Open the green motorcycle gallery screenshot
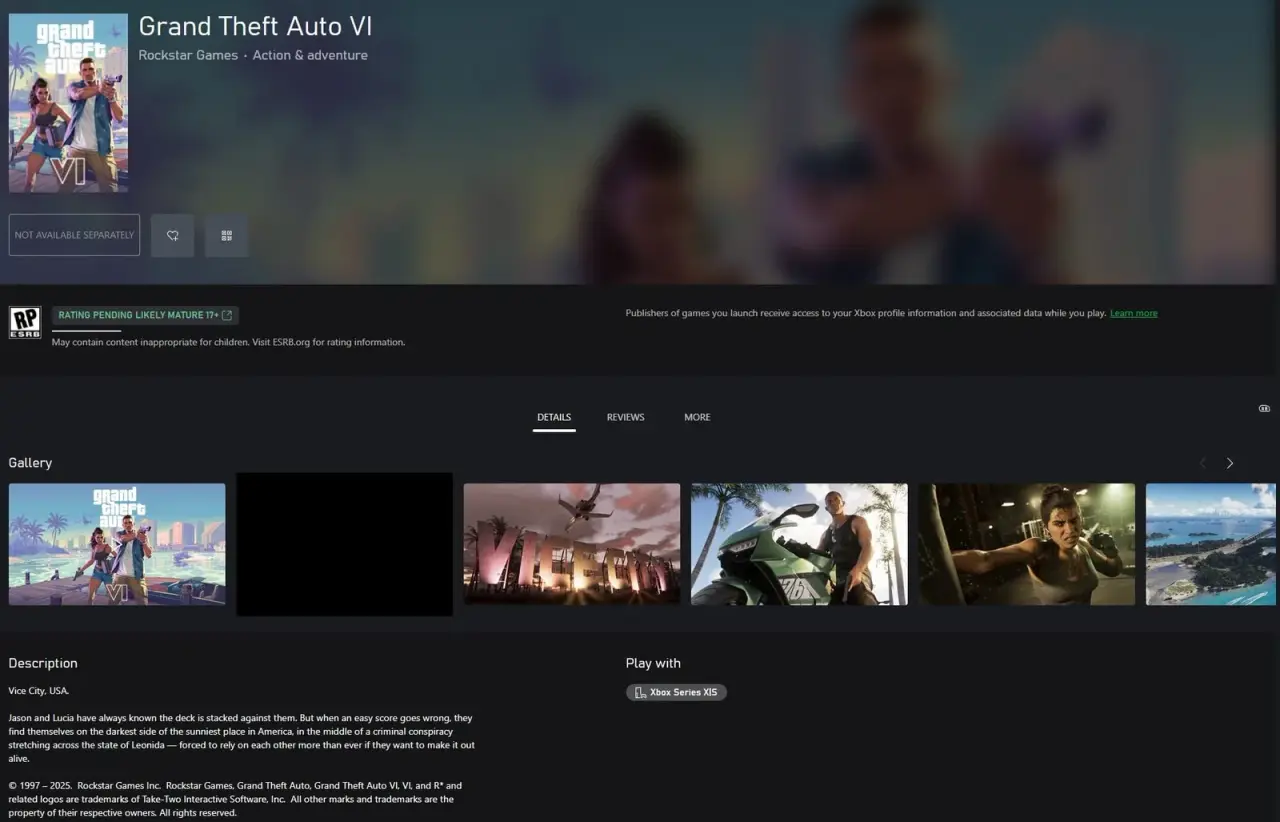This screenshot has width=1280, height=822. (x=799, y=544)
